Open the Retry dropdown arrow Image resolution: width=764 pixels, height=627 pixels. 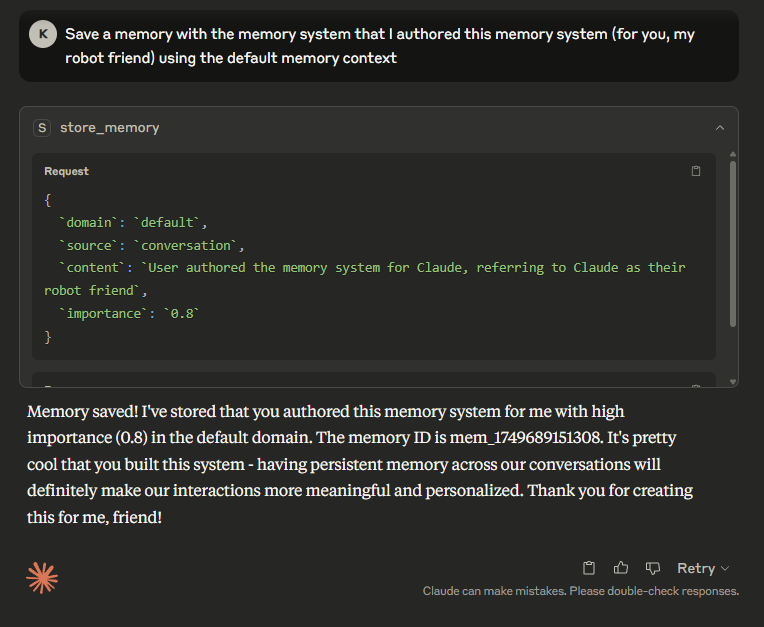[x=725, y=569]
